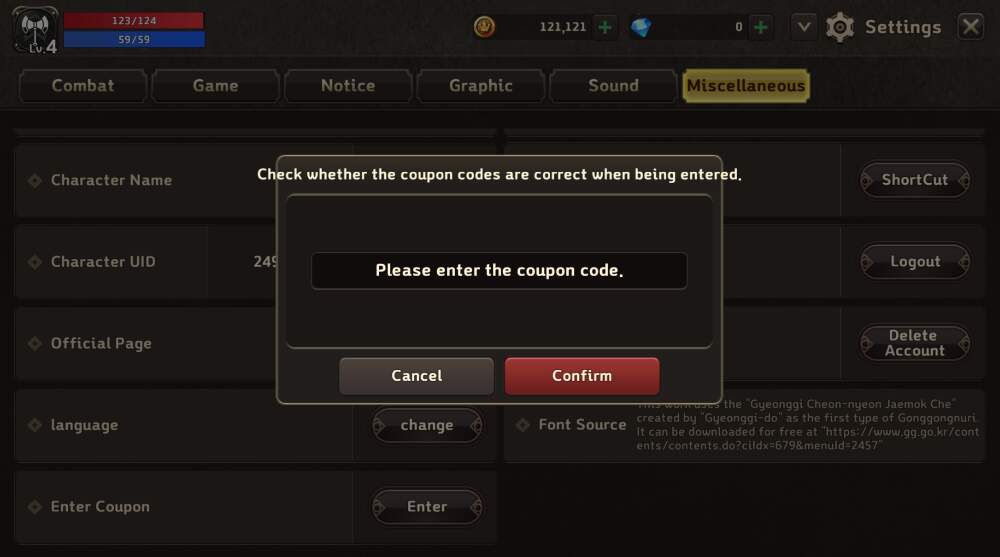Click the character axe avatar icon
Screen dimensions: 1000x557
tap(35, 30)
